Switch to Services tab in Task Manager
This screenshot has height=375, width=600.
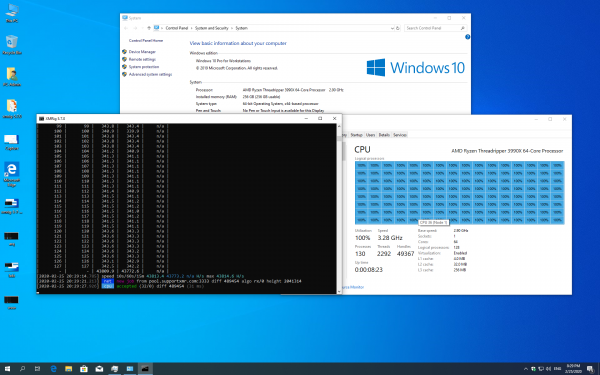pos(399,135)
